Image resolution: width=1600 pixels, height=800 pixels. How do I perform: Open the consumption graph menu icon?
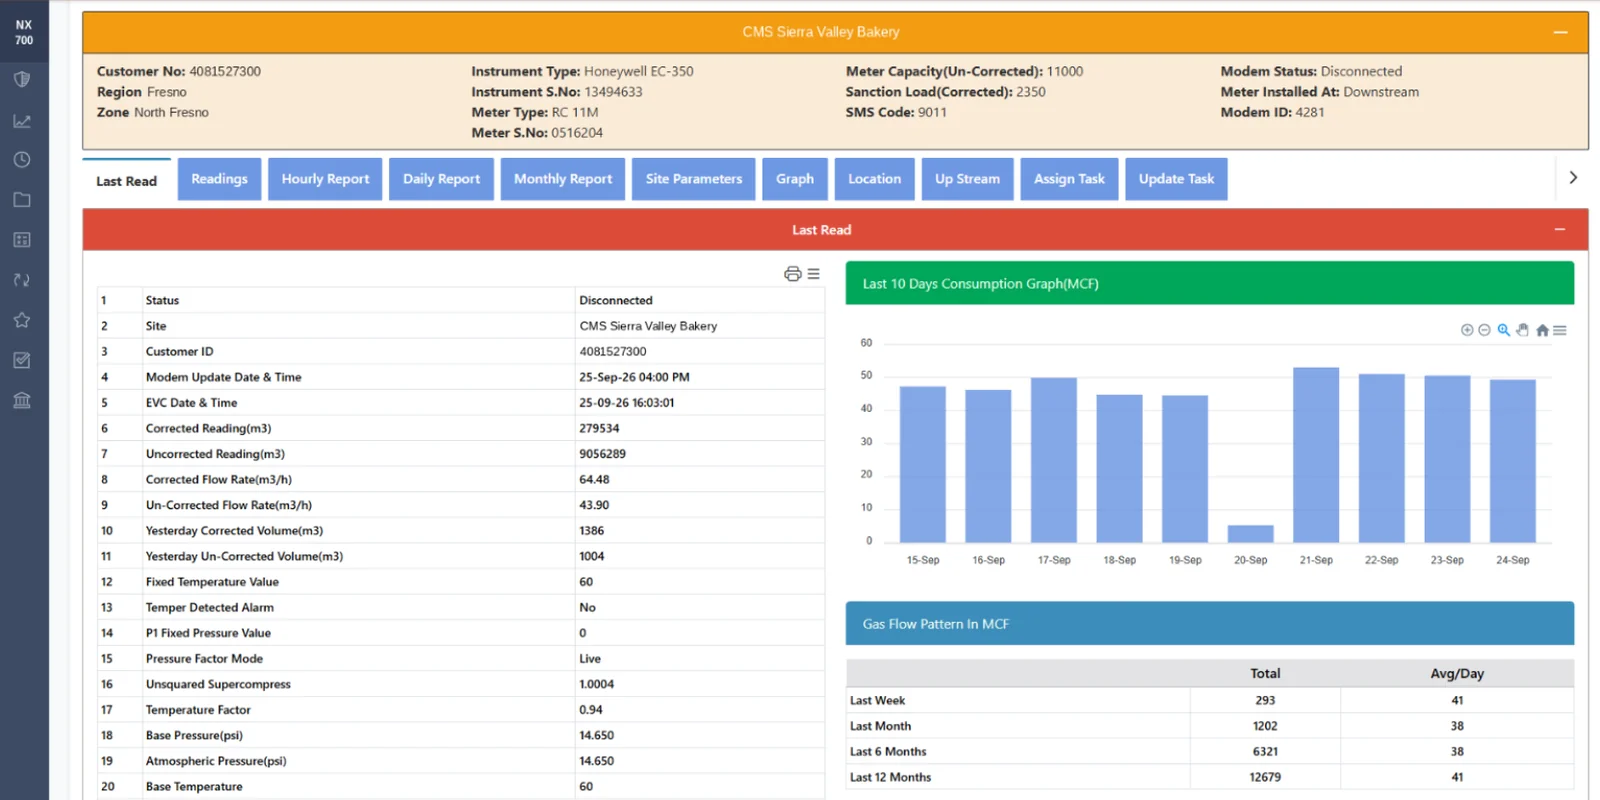[x=1560, y=330]
